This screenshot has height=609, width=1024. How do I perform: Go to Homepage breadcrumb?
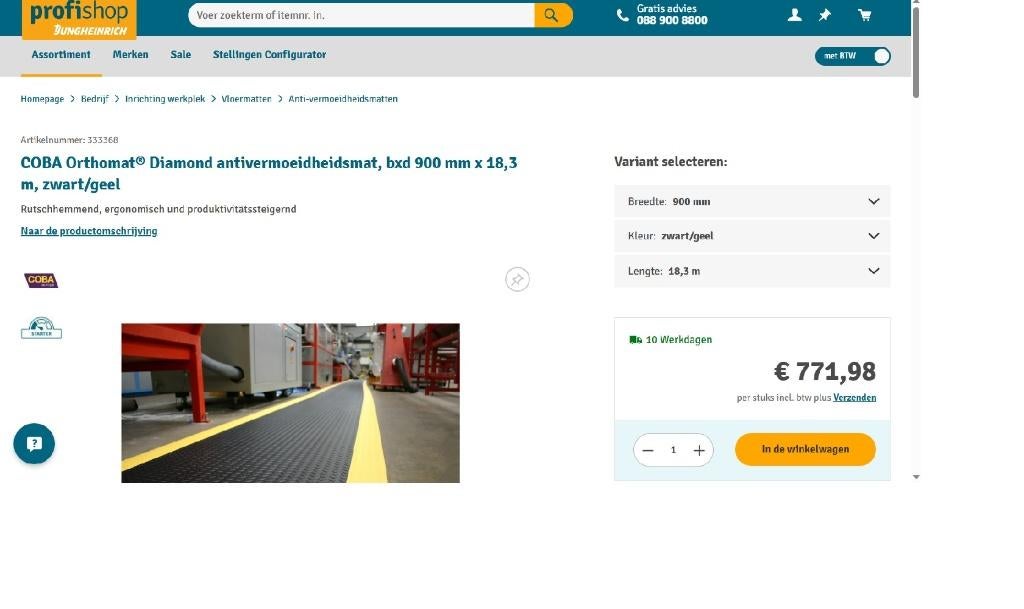click(x=42, y=99)
